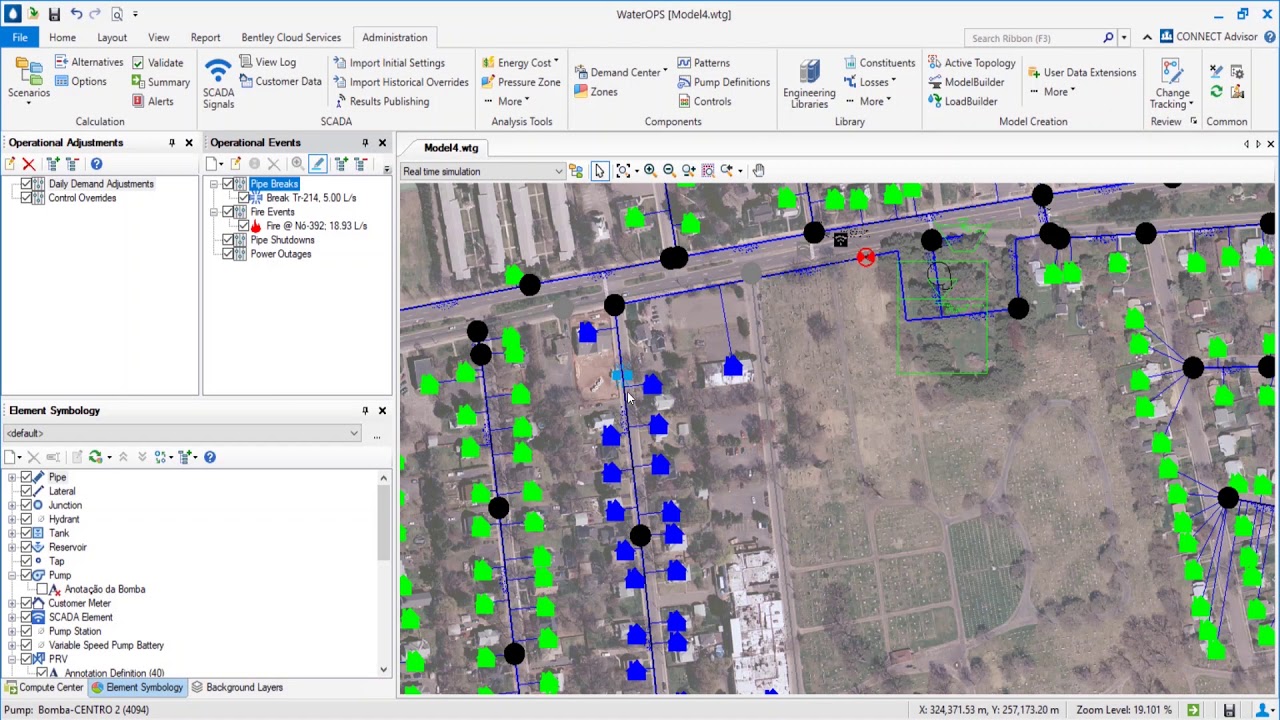1280x720 pixels.
Task: Click Validate in Calculation group
Action: click(x=157, y=62)
